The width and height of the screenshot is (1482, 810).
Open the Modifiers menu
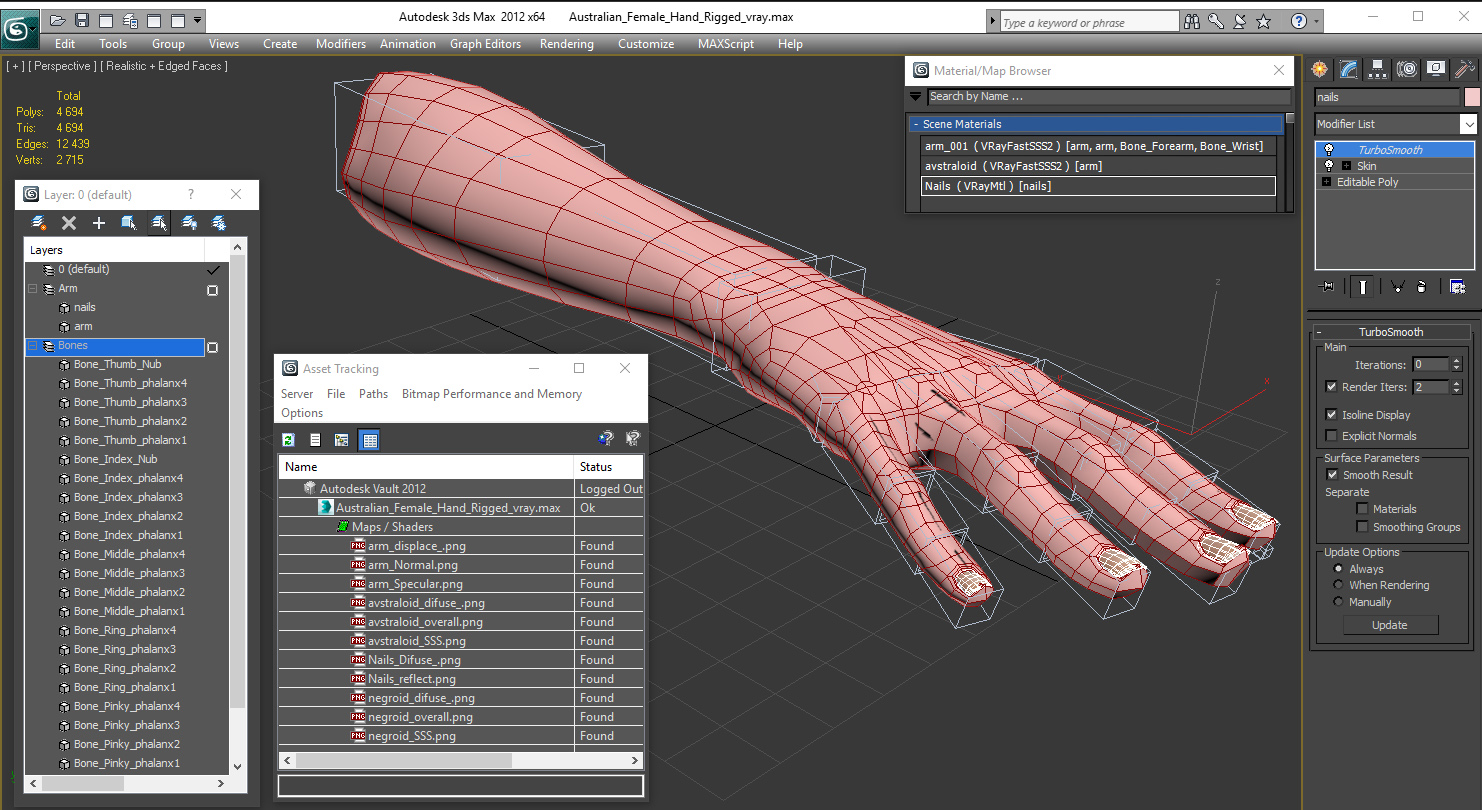click(341, 44)
